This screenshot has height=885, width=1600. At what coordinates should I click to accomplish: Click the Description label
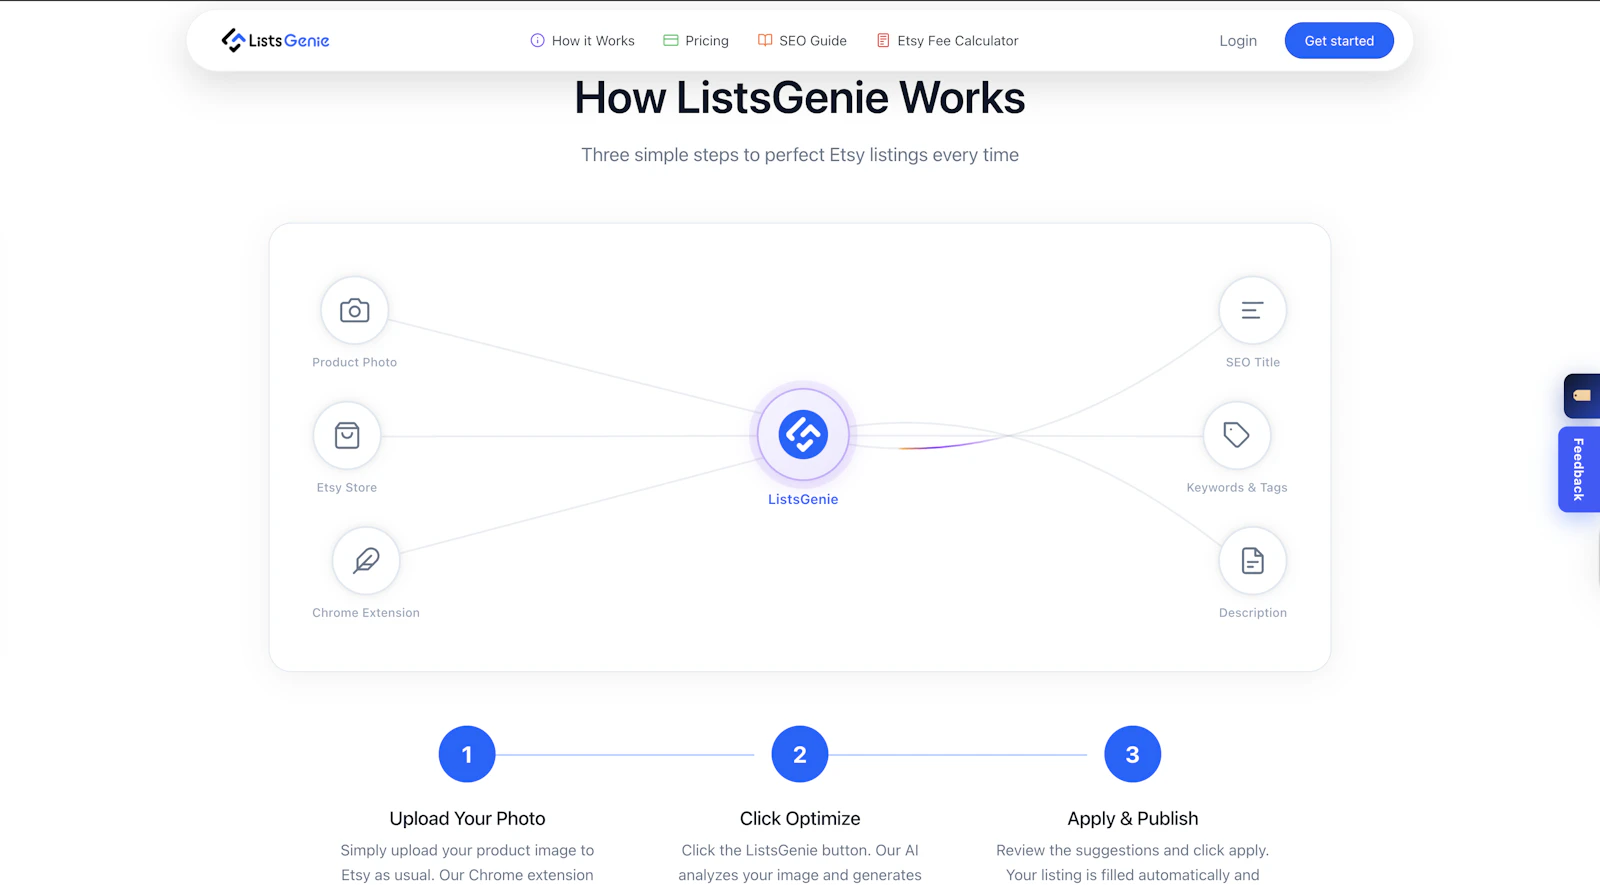coord(1253,613)
